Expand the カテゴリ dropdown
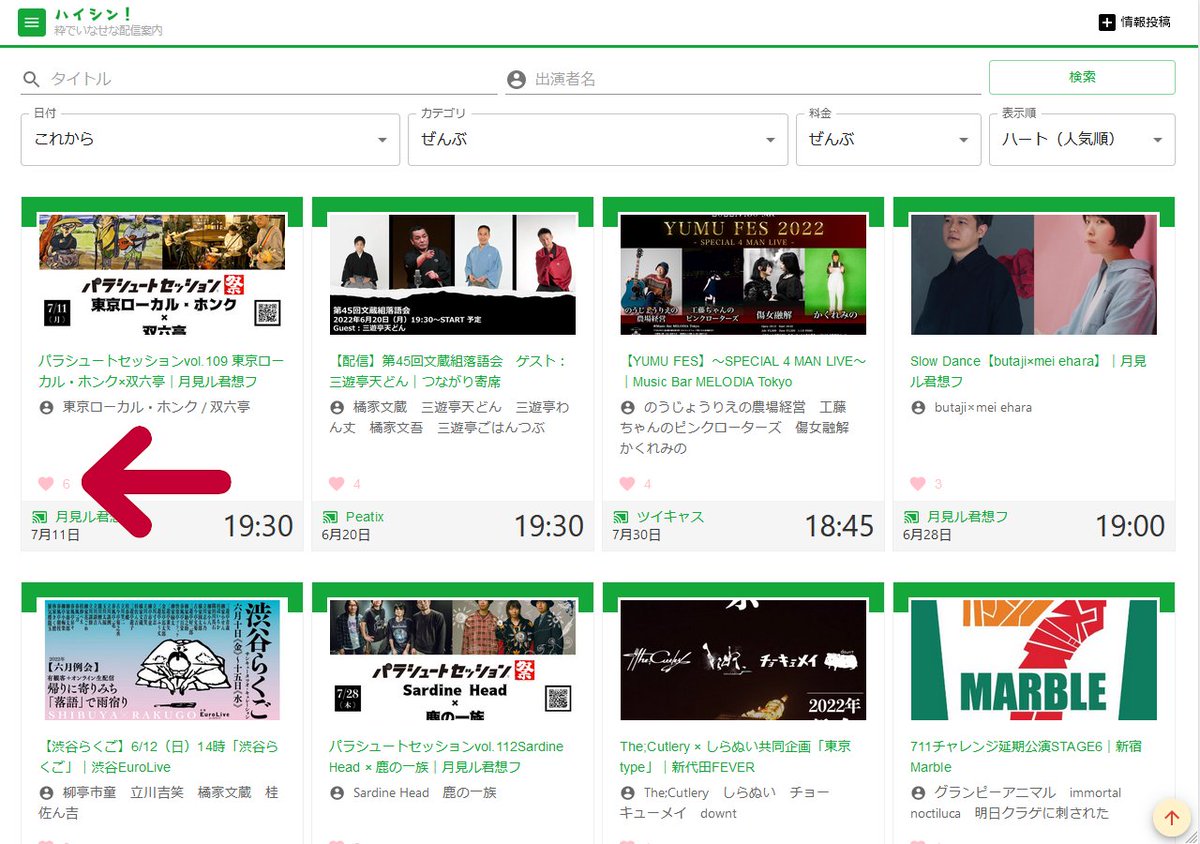Screen dimensions: 1200x844 click(x=598, y=140)
